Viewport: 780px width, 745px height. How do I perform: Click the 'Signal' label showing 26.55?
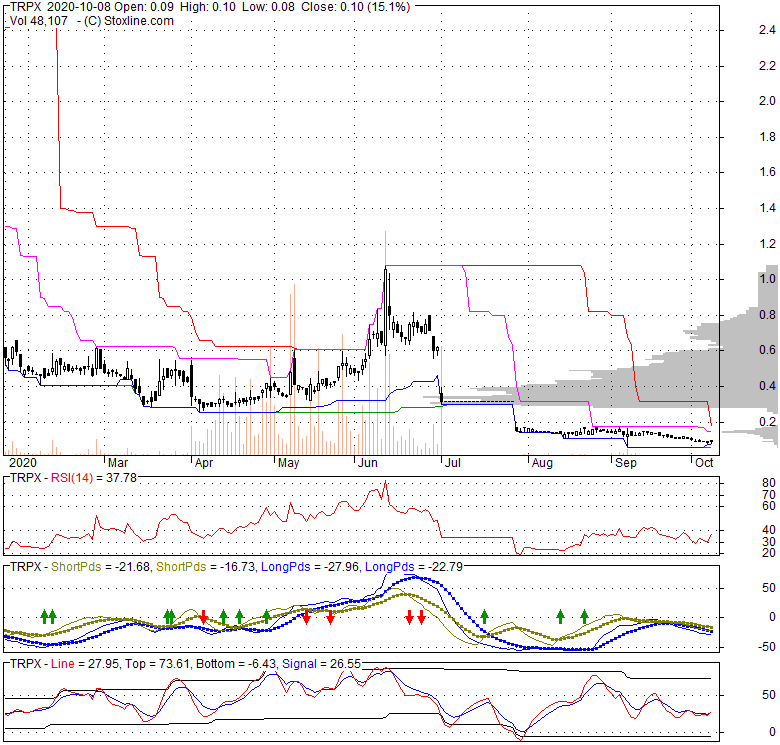click(299, 664)
